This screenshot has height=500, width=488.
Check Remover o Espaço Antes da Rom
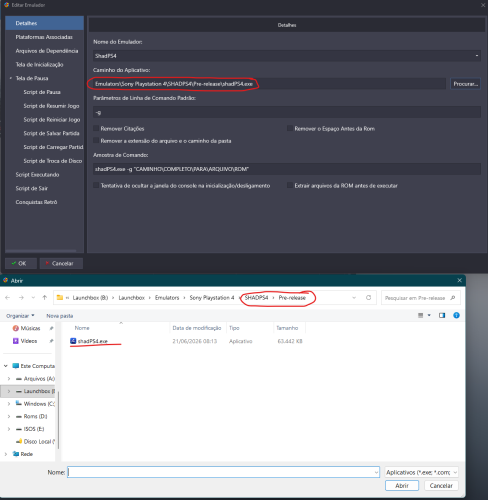[290, 128]
